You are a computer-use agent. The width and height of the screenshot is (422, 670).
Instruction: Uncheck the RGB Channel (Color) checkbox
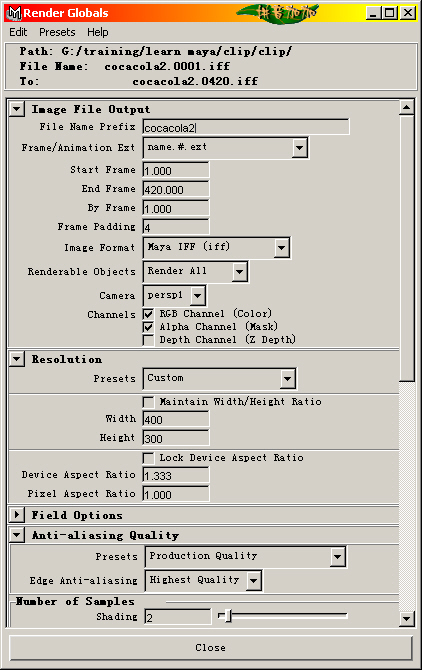(x=148, y=314)
